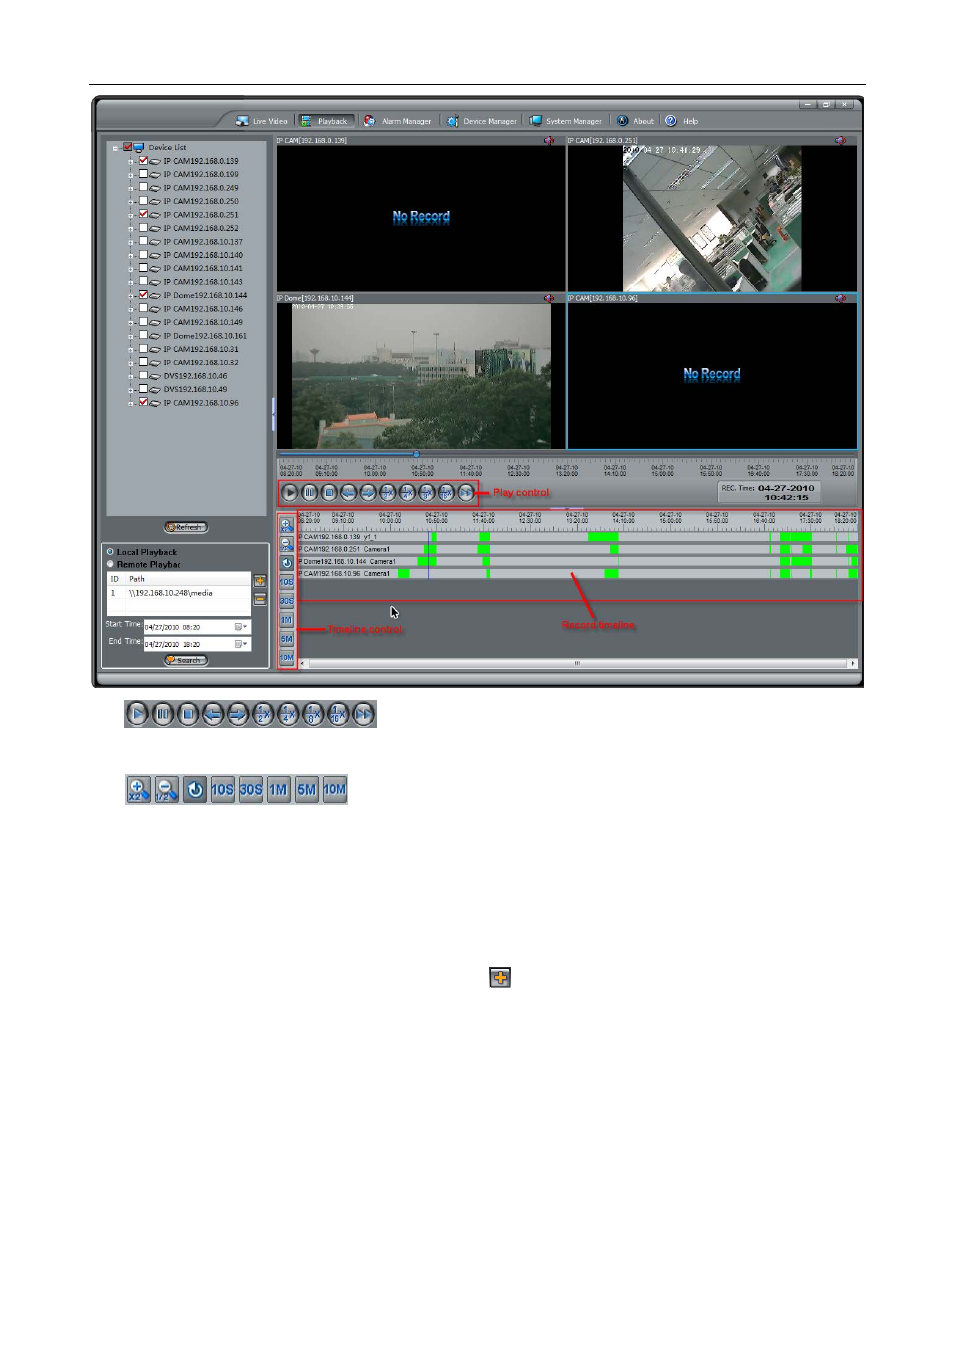The image size is (955, 1350).
Task: Switch to the Playback tab
Action: tap(325, 121)
